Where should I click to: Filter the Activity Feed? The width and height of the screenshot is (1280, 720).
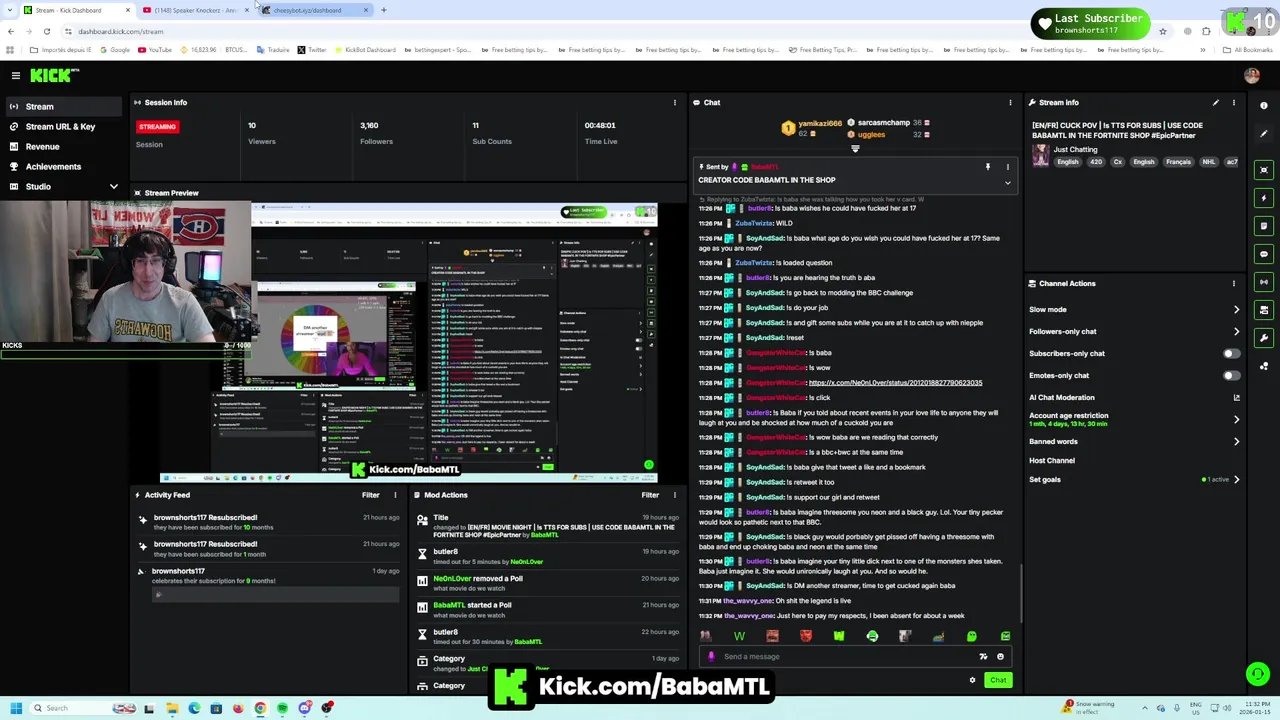[x=370, y=495]
